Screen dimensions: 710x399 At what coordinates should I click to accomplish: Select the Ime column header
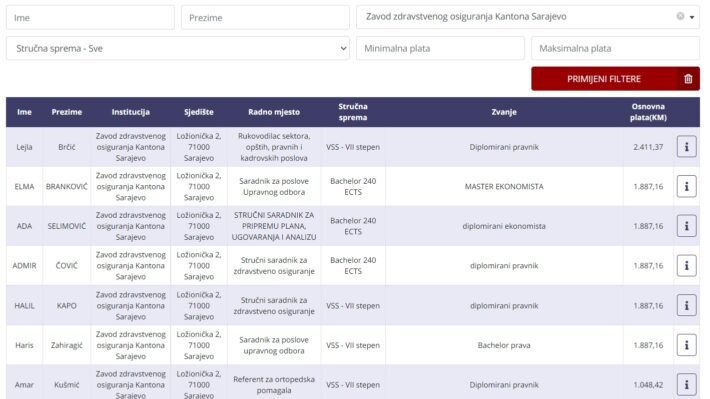[x=24, y=112]
